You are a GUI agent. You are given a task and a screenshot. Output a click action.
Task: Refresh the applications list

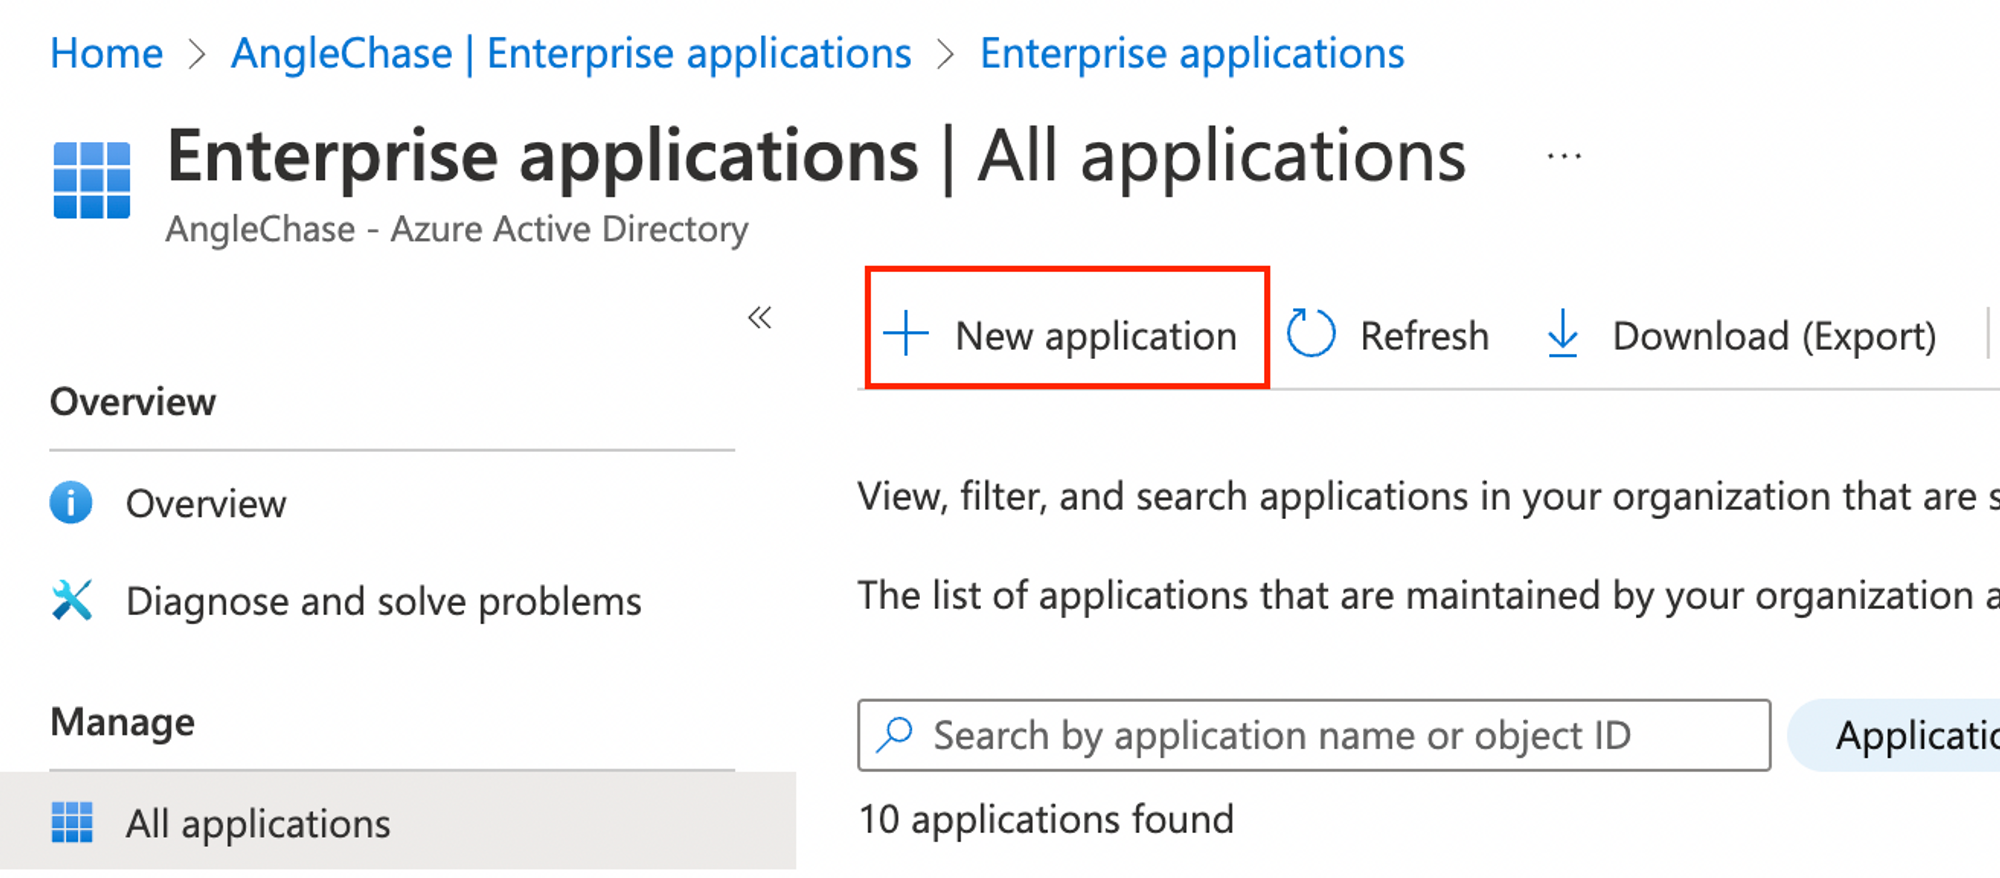click(1388, 336)
